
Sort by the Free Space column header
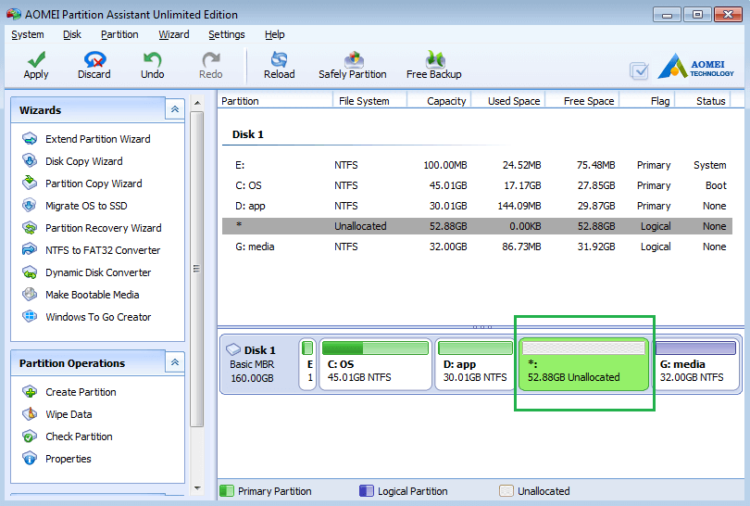[x=588, y=101]
